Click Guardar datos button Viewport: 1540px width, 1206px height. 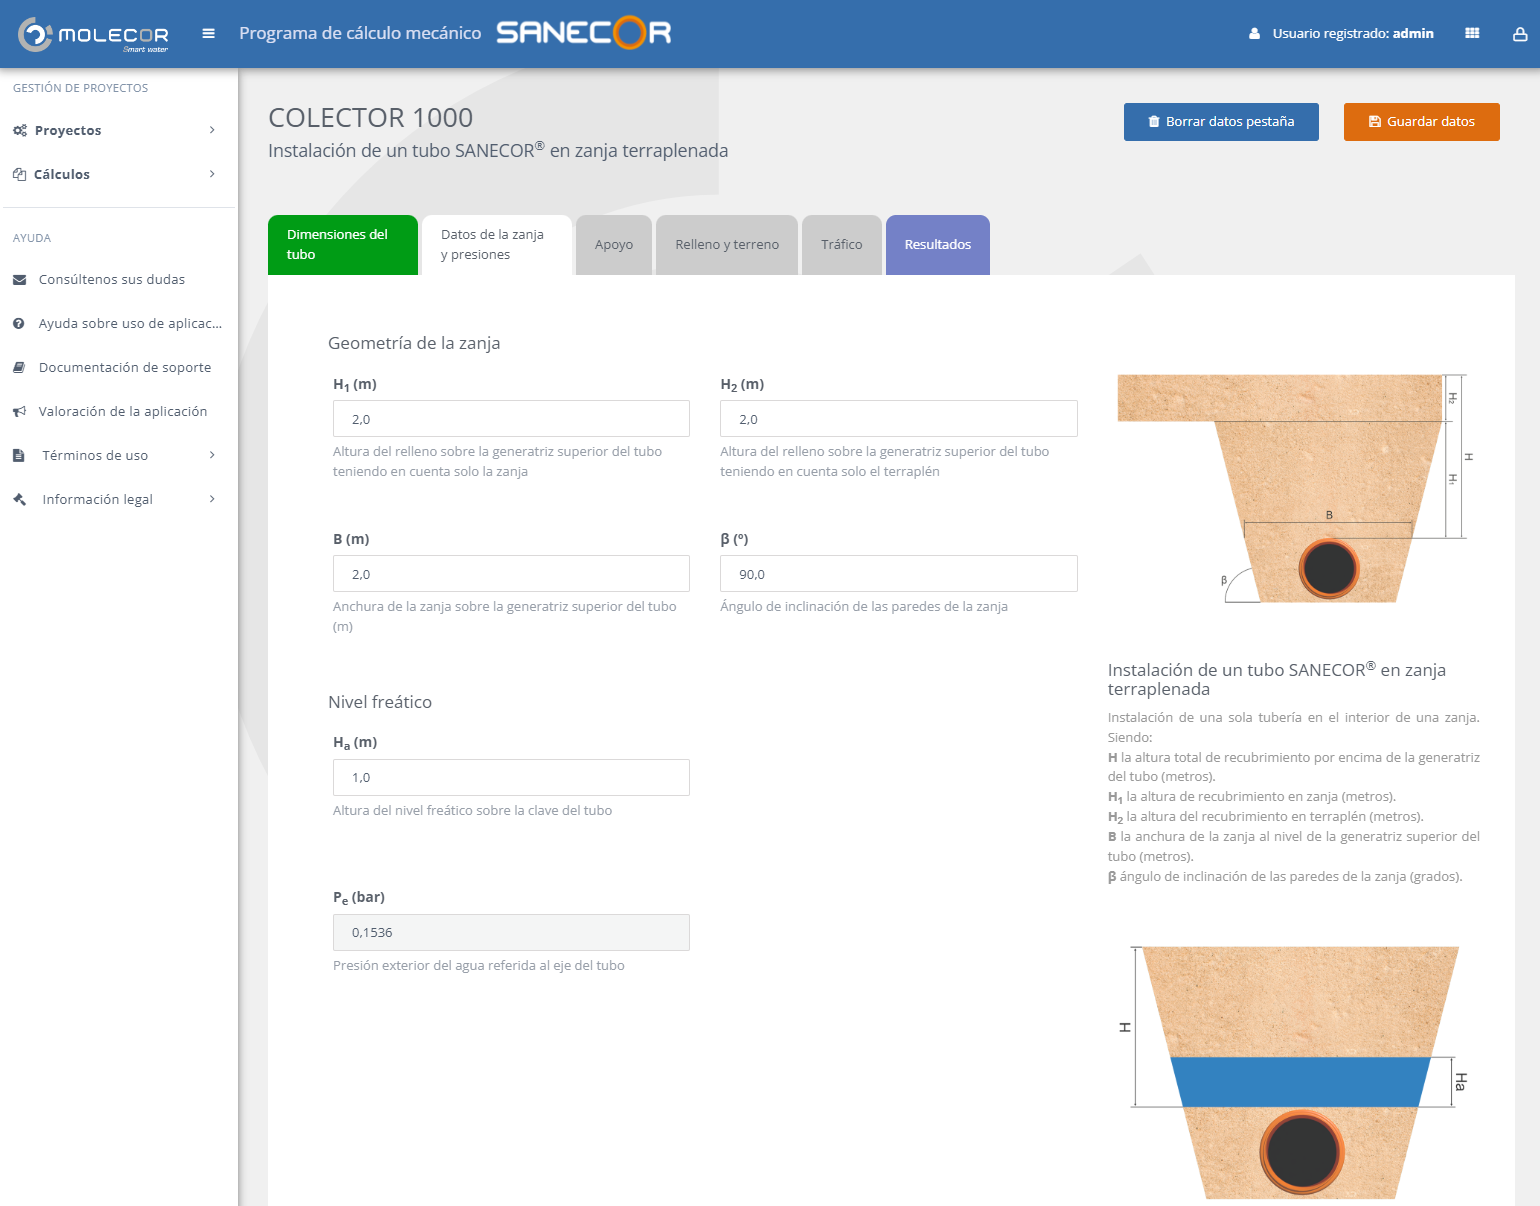[x=1422, y=122]
